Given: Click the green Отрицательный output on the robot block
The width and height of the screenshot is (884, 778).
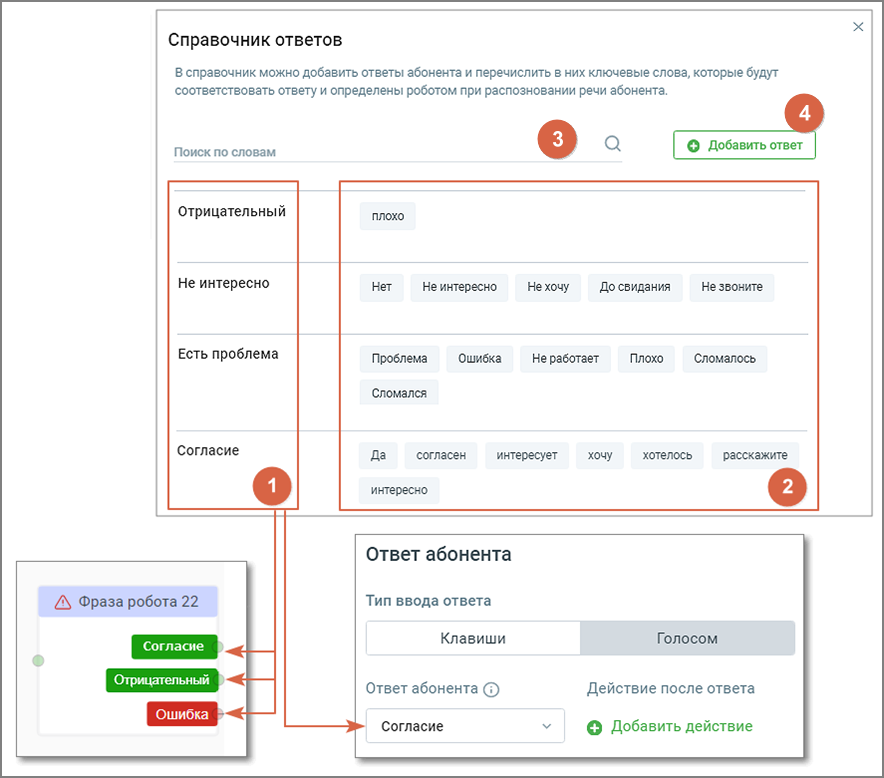Looking at the screenshot, I should point(162,680).
